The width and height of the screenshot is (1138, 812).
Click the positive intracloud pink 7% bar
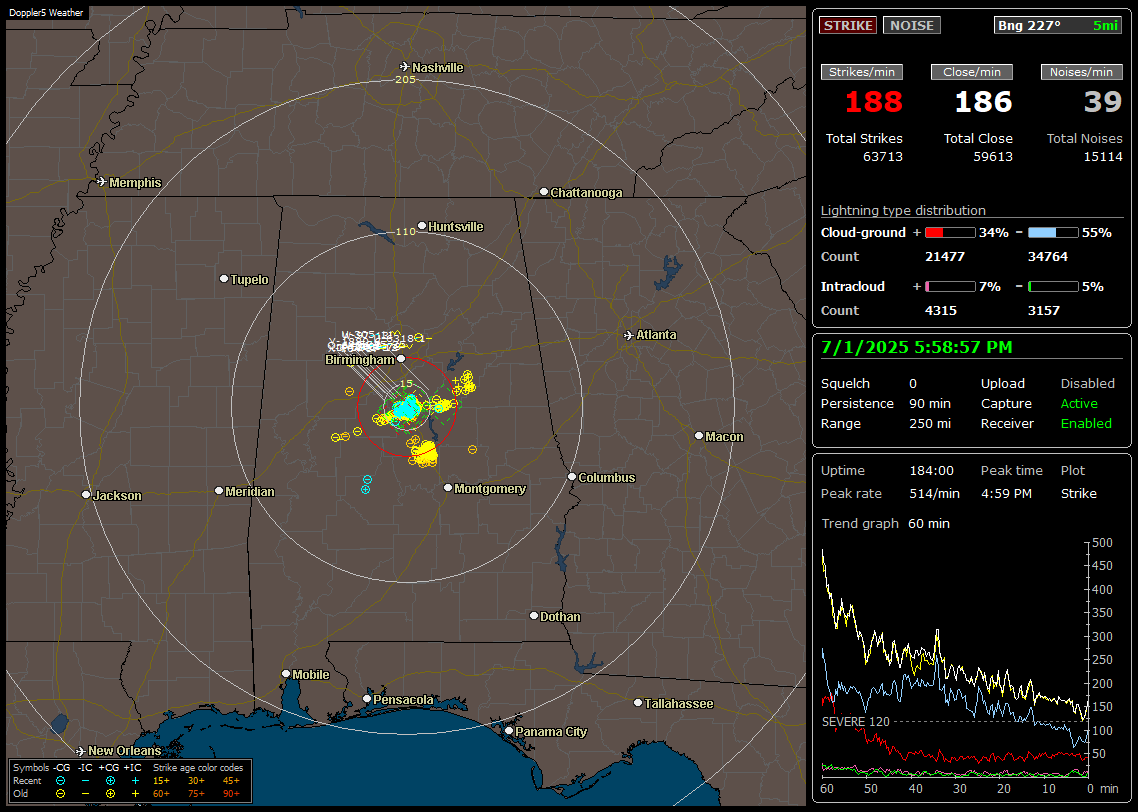950,287
